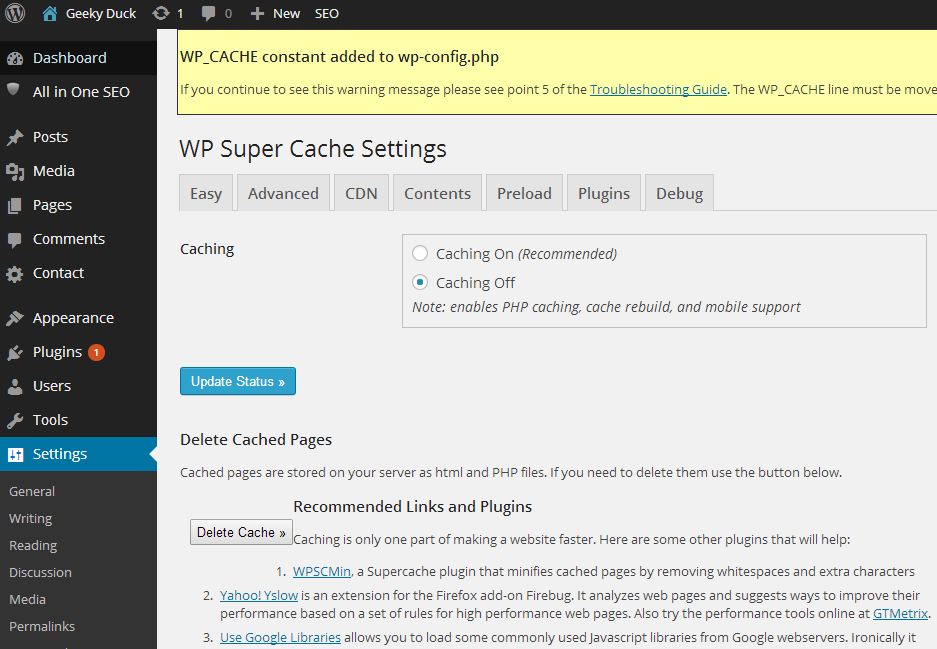
Task: Switch to the Contents tab
Action: click(x=437, y=193)
